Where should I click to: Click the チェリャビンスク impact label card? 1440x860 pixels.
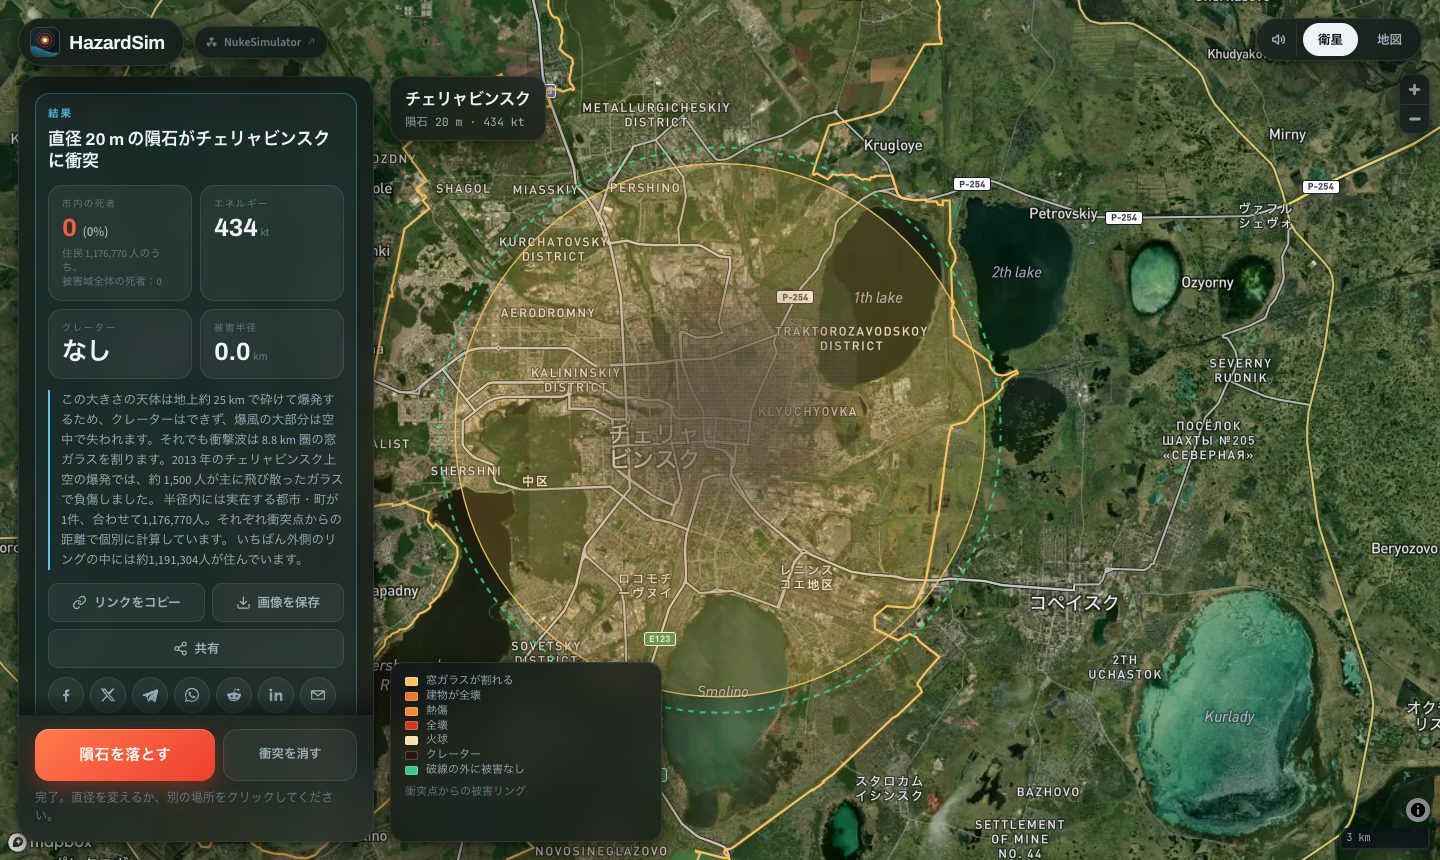tap(468, 108)
